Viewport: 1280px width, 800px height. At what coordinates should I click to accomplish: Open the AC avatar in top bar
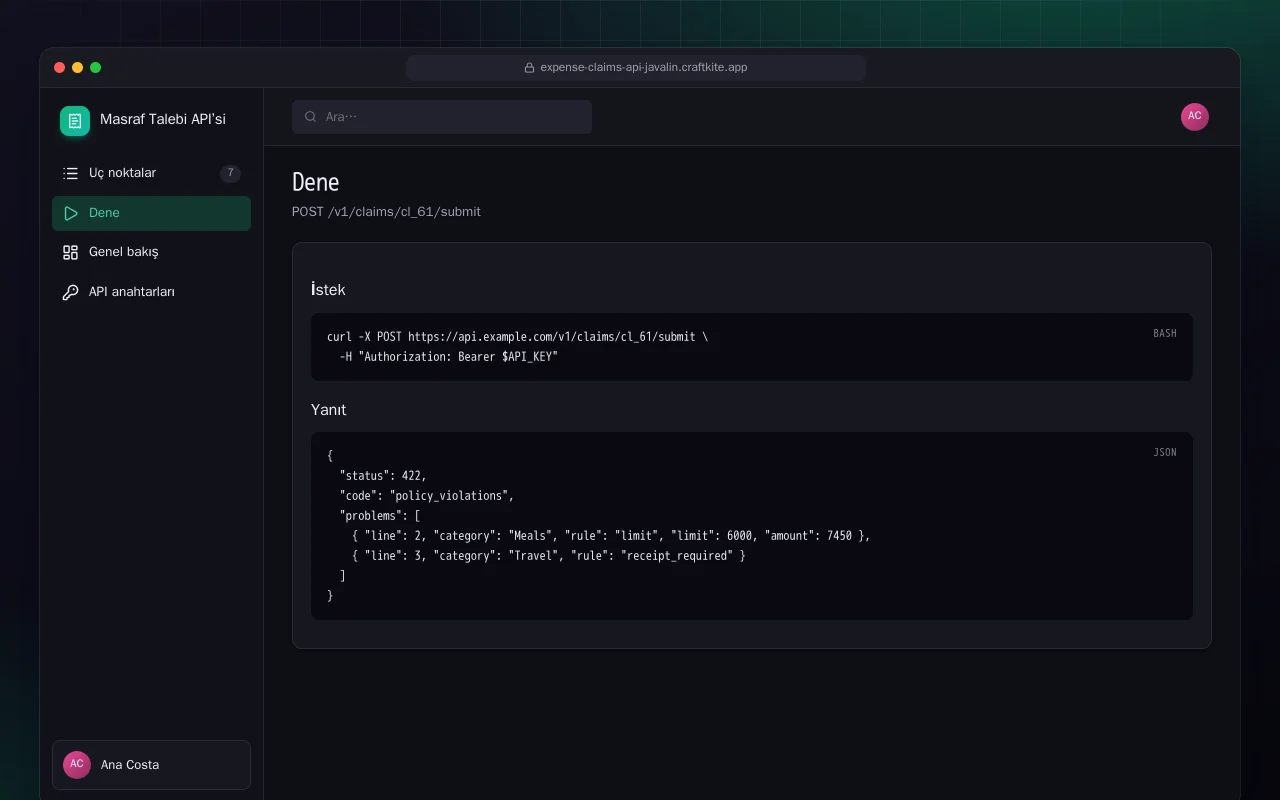[1195, 117]
